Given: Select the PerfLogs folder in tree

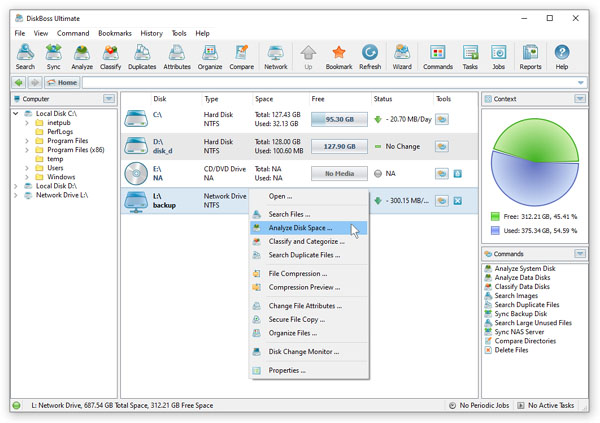Looking at the screenshot, I should 60,132.
